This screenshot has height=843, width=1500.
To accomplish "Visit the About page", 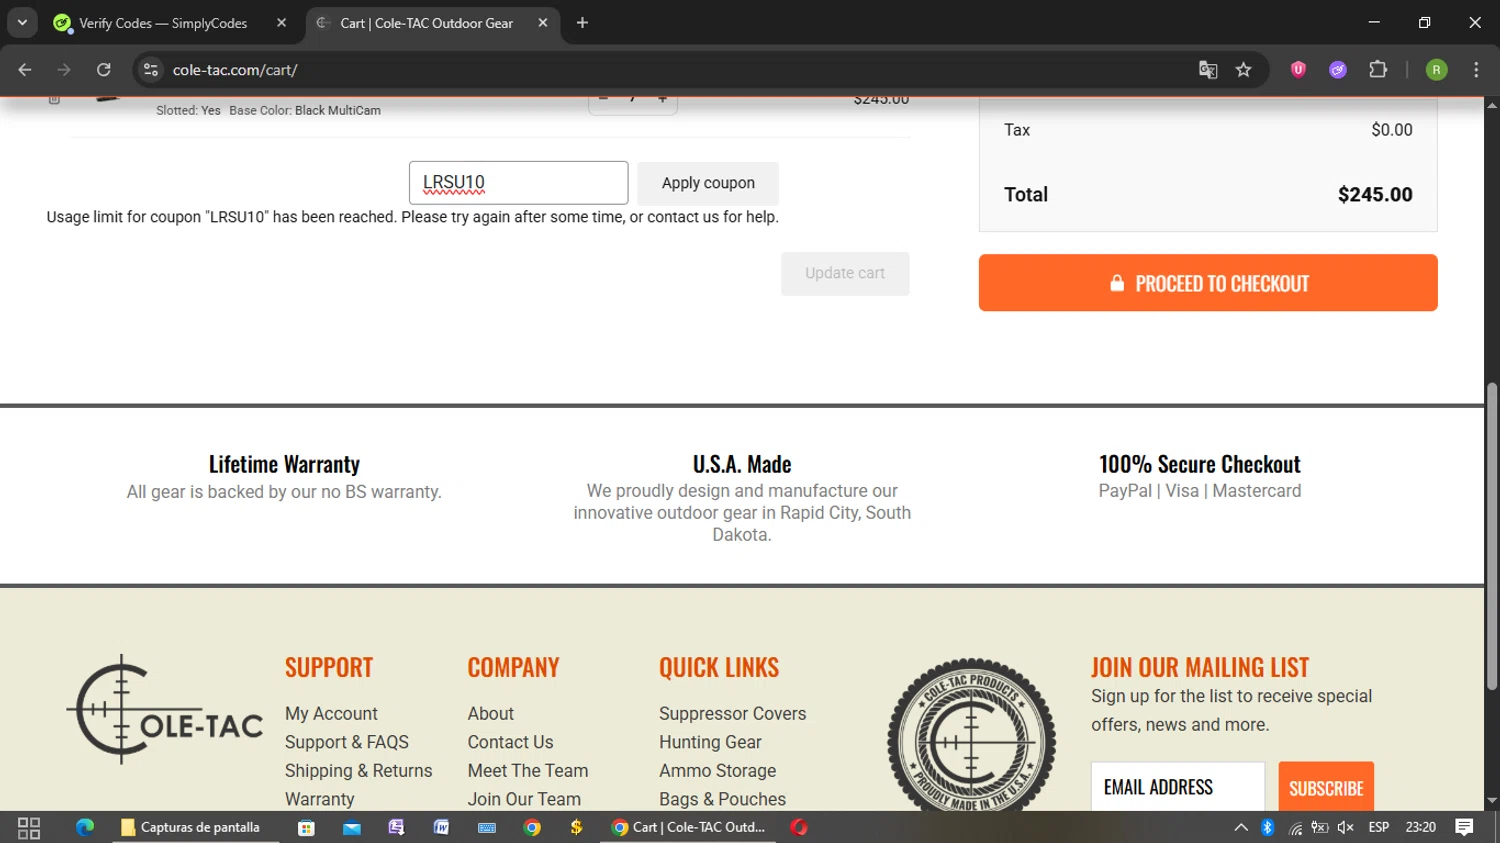I will click(x=491, y=714).
